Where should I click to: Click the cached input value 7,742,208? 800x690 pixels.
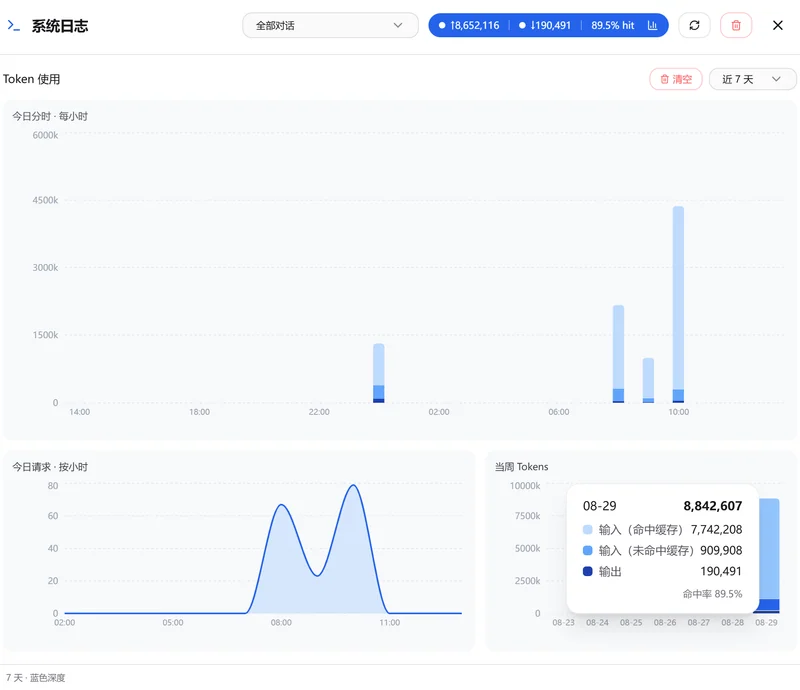pos(716,530)
